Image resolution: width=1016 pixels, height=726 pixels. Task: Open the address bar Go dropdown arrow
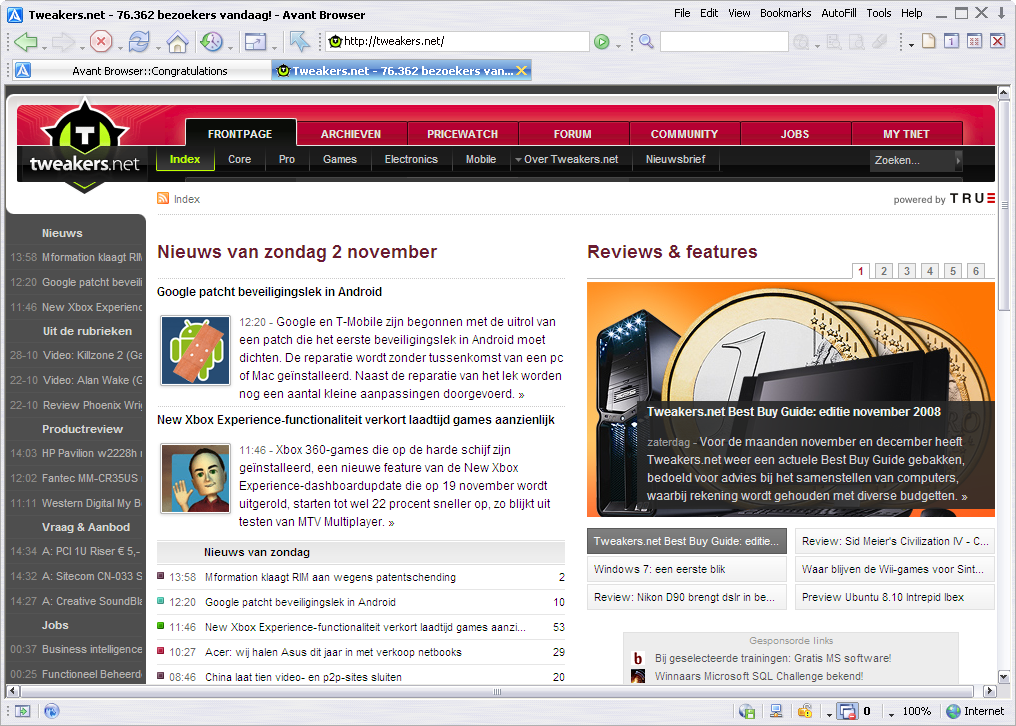(618, 46)
